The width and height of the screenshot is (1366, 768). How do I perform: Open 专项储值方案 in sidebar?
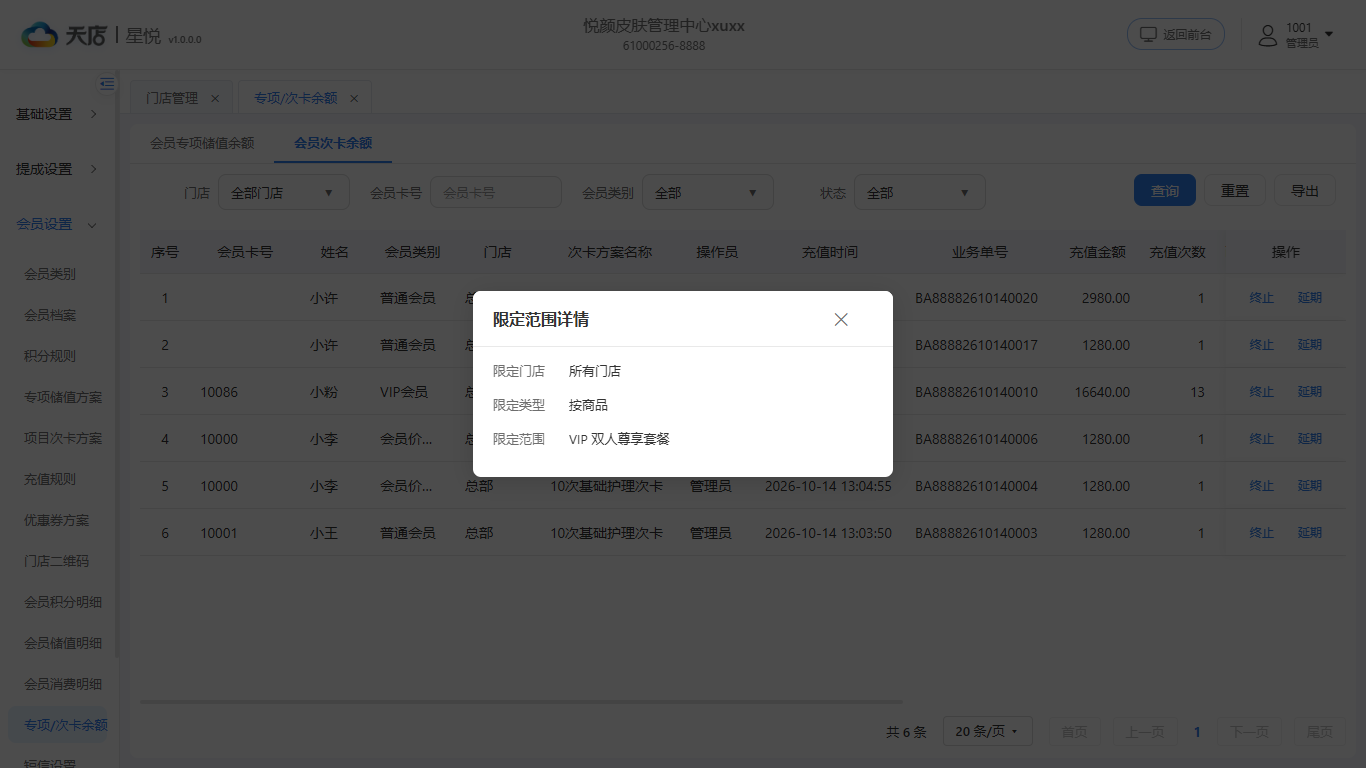tap(63, 397)
